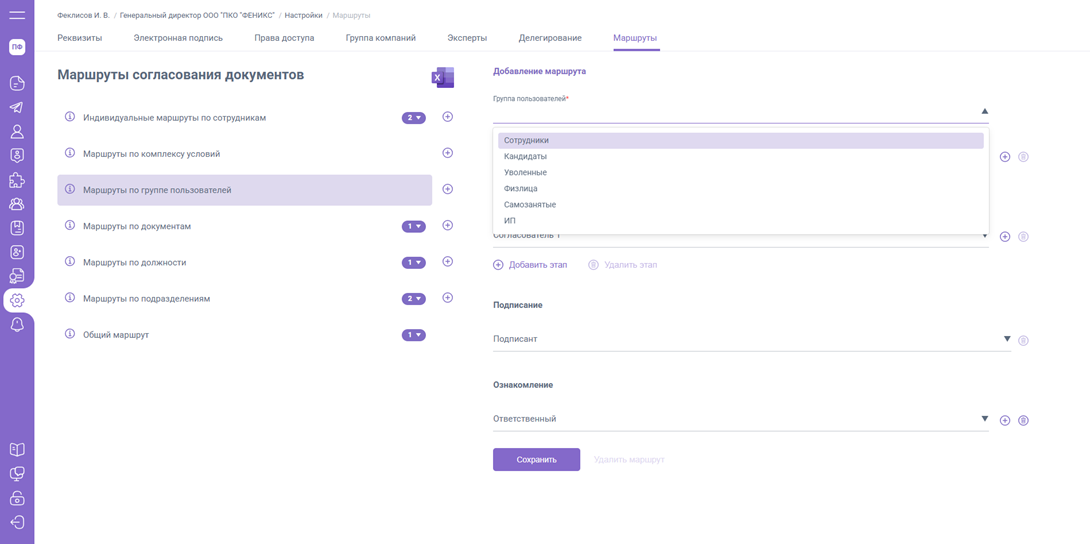Expand the Индивидуальные маршруты count badge
The width and height of the screenshot is (1090, 544).
coord(413,118)
